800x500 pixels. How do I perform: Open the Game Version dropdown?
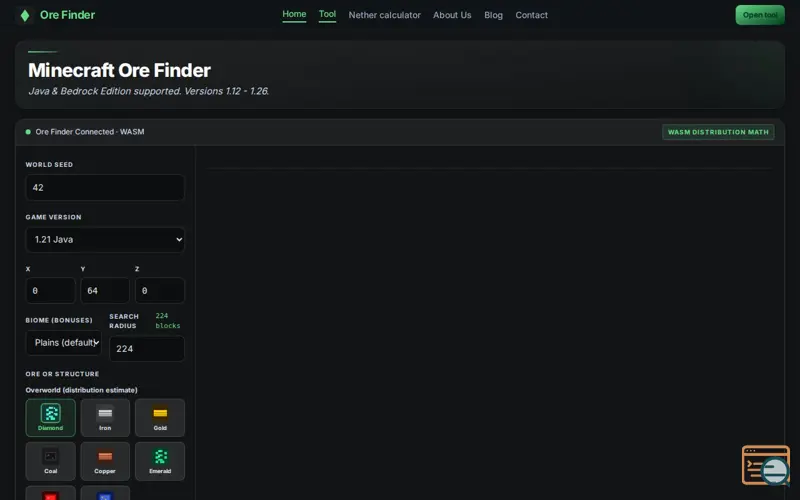click(105, 239)
